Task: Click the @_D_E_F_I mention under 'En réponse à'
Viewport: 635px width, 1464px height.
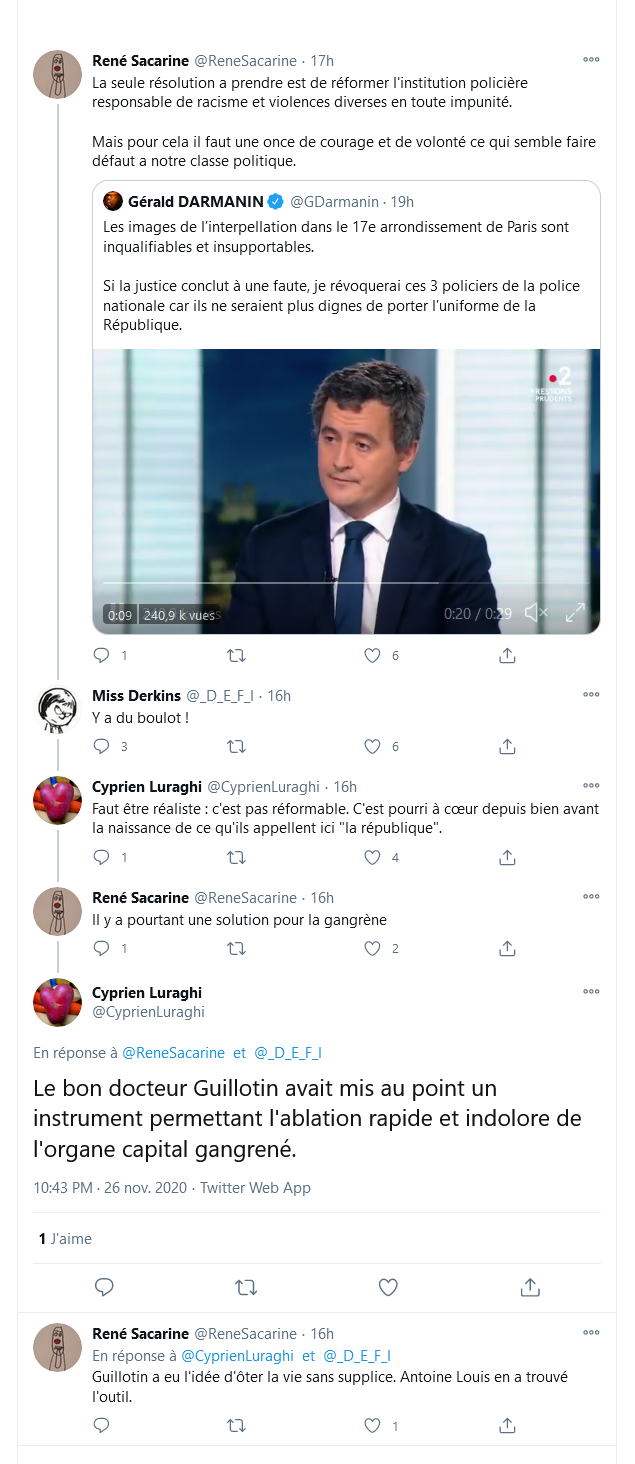Action: [288, 1052]
